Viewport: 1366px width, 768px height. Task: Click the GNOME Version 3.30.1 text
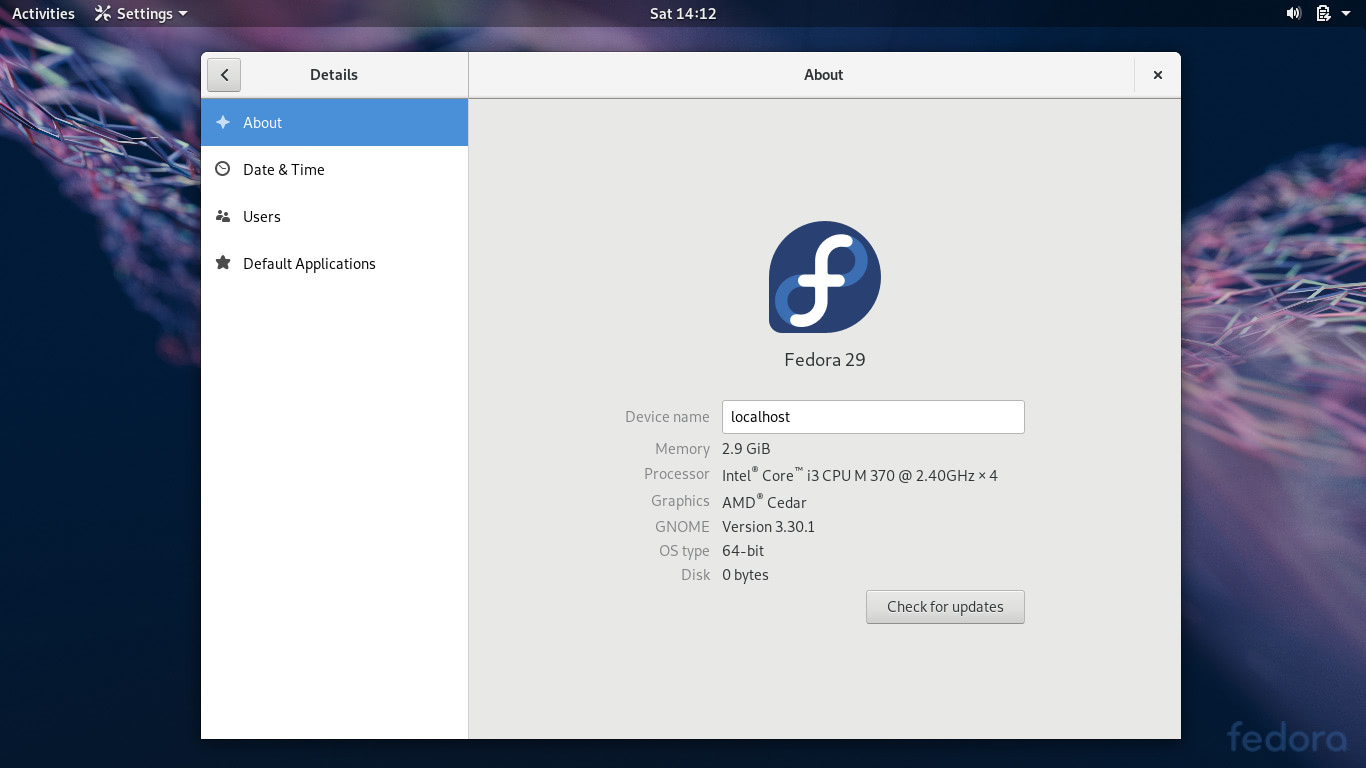point(768,527)
